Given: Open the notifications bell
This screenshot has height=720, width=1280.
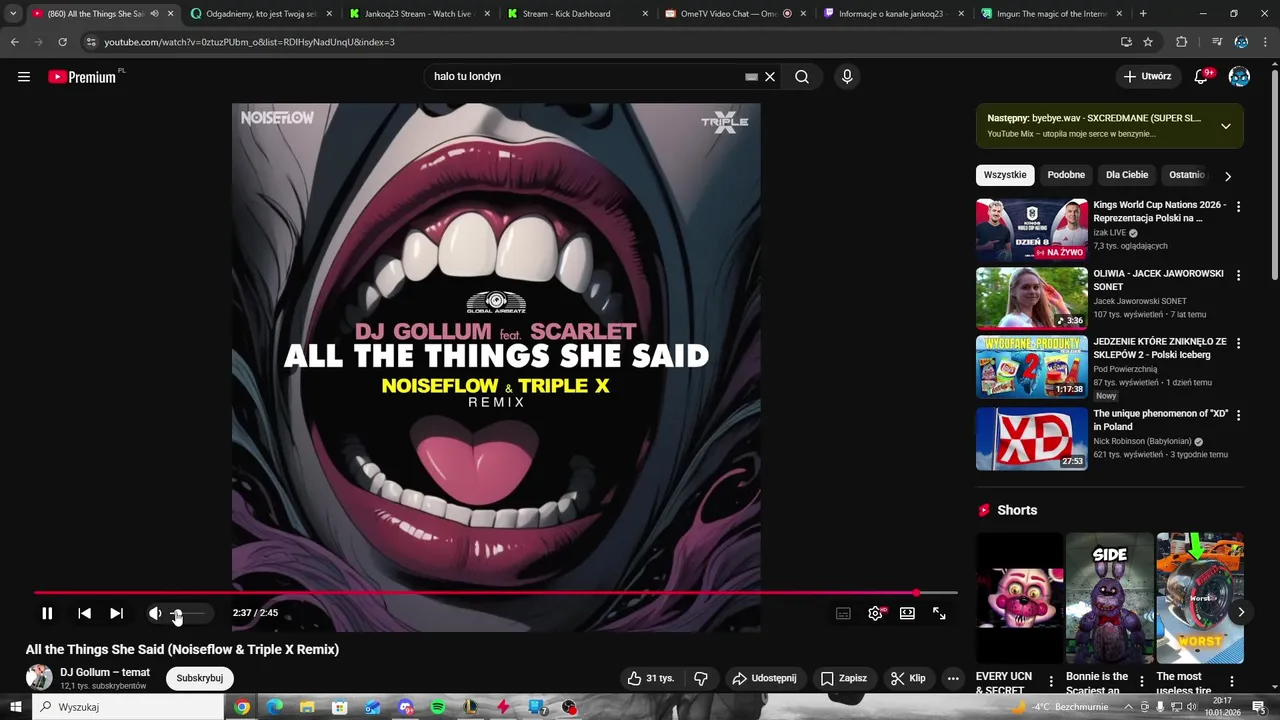Looking at the screenshot, I should click(1202, 77).
